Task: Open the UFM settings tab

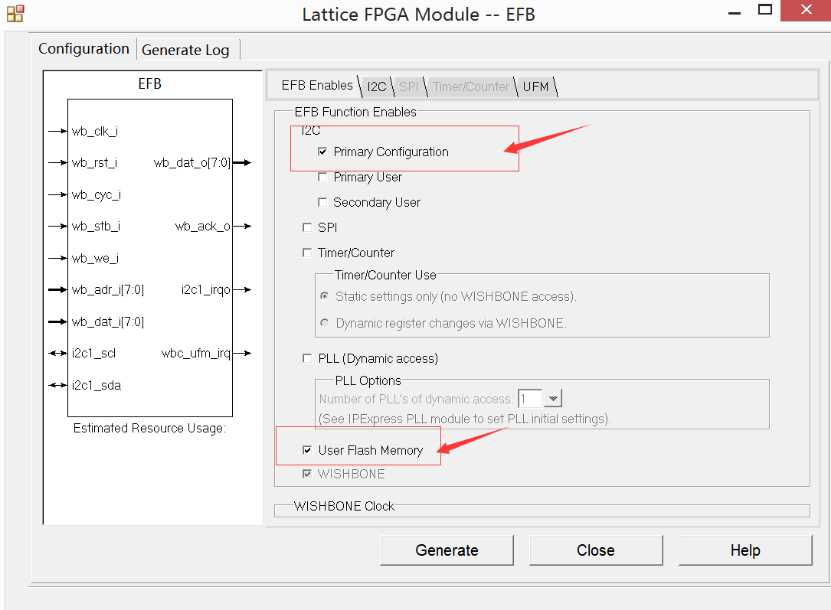Action: tap(536, 86)
